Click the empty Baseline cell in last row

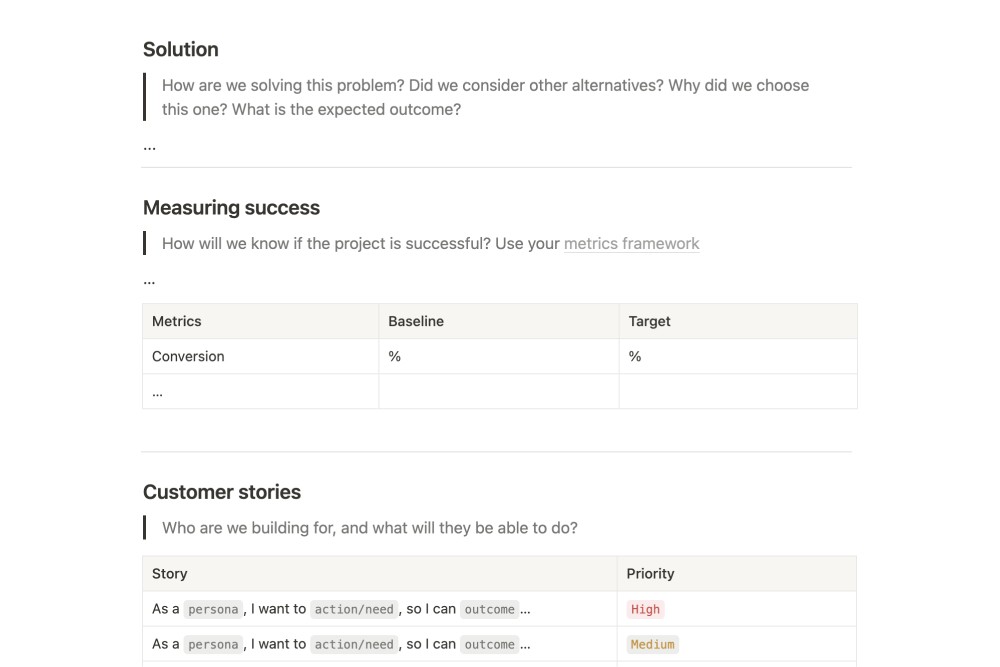click(x=498, y=392)
